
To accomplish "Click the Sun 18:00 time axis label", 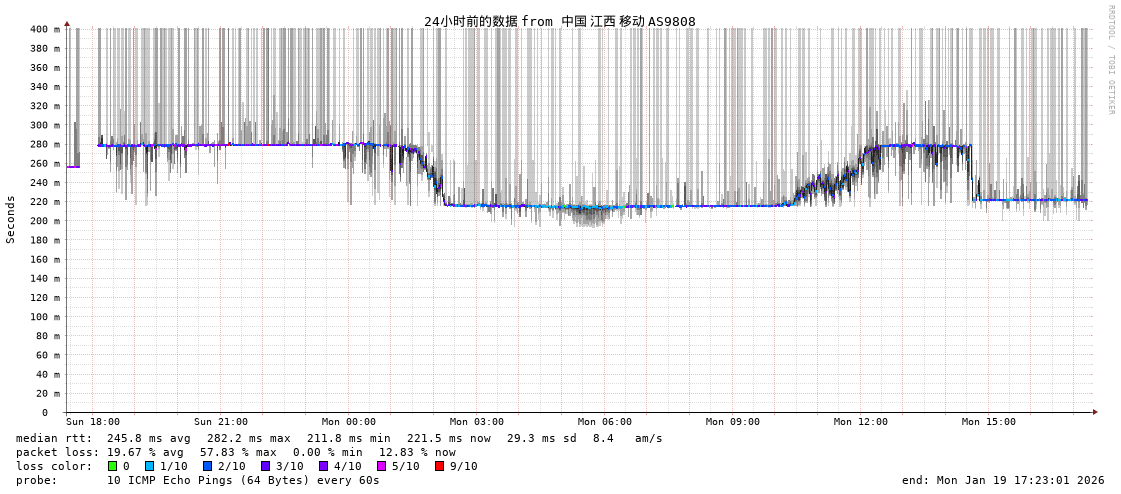I will coord(93,422).
